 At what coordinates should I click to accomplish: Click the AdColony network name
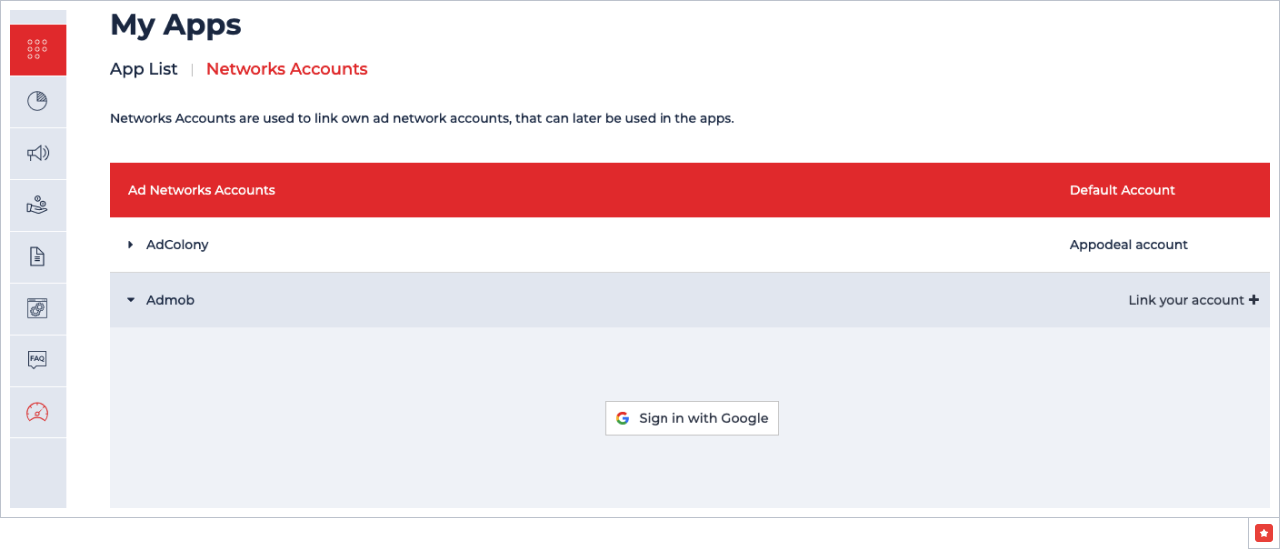click(177, 245)
